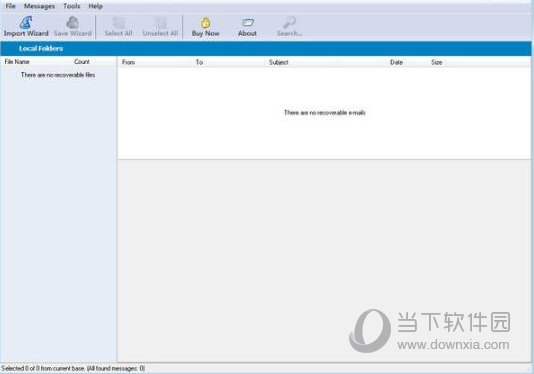The image size is (534, 374).
Task: Sort emails by Subject column
Action: (279, 62)
